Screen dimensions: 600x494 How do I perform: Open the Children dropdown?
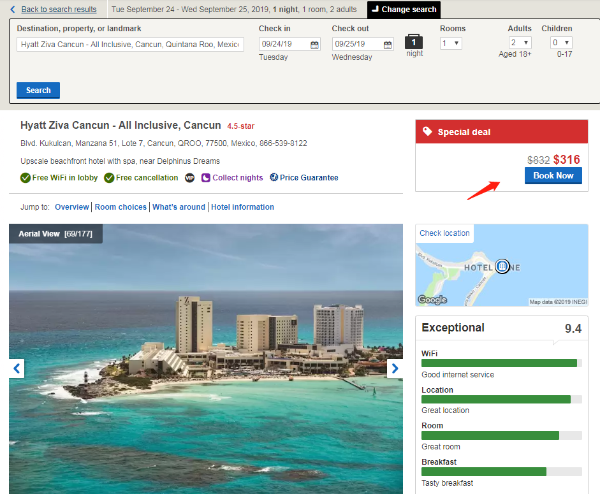(x=561, y=42)
